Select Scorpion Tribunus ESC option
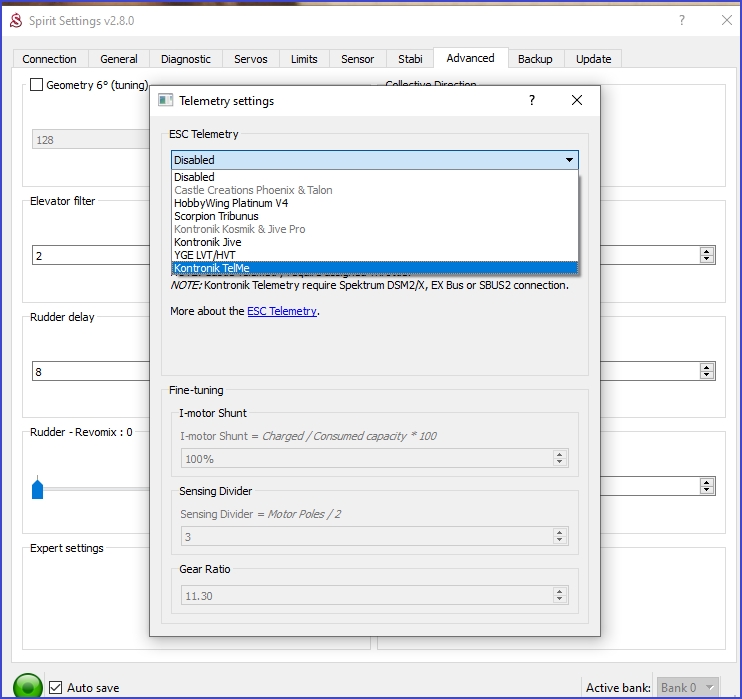Screen dimensions: 742x699 coord(216,216)
